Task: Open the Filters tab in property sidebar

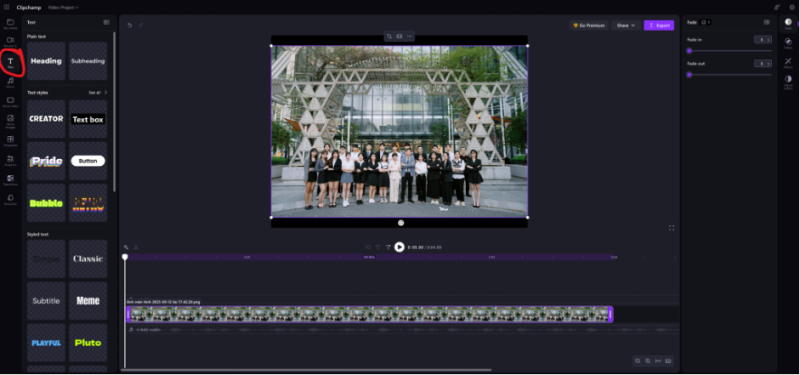Action: (788, 43)
